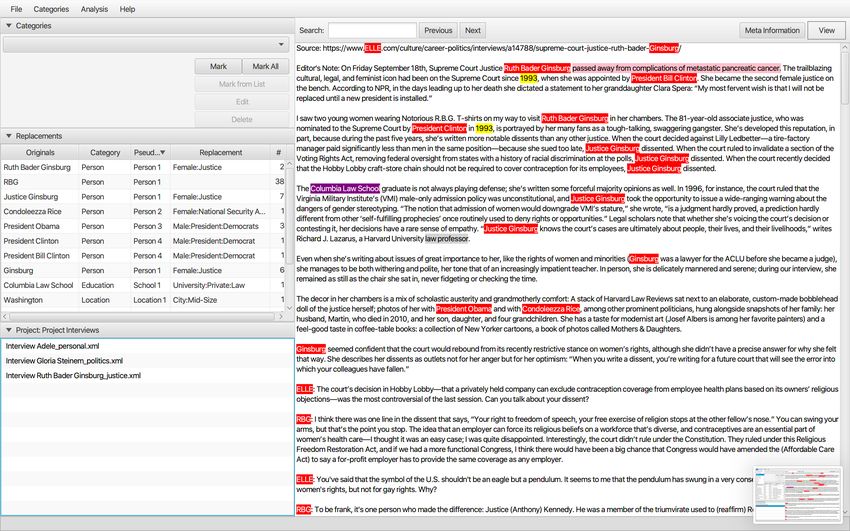Select the Washington replacement row

coord(143,300)
